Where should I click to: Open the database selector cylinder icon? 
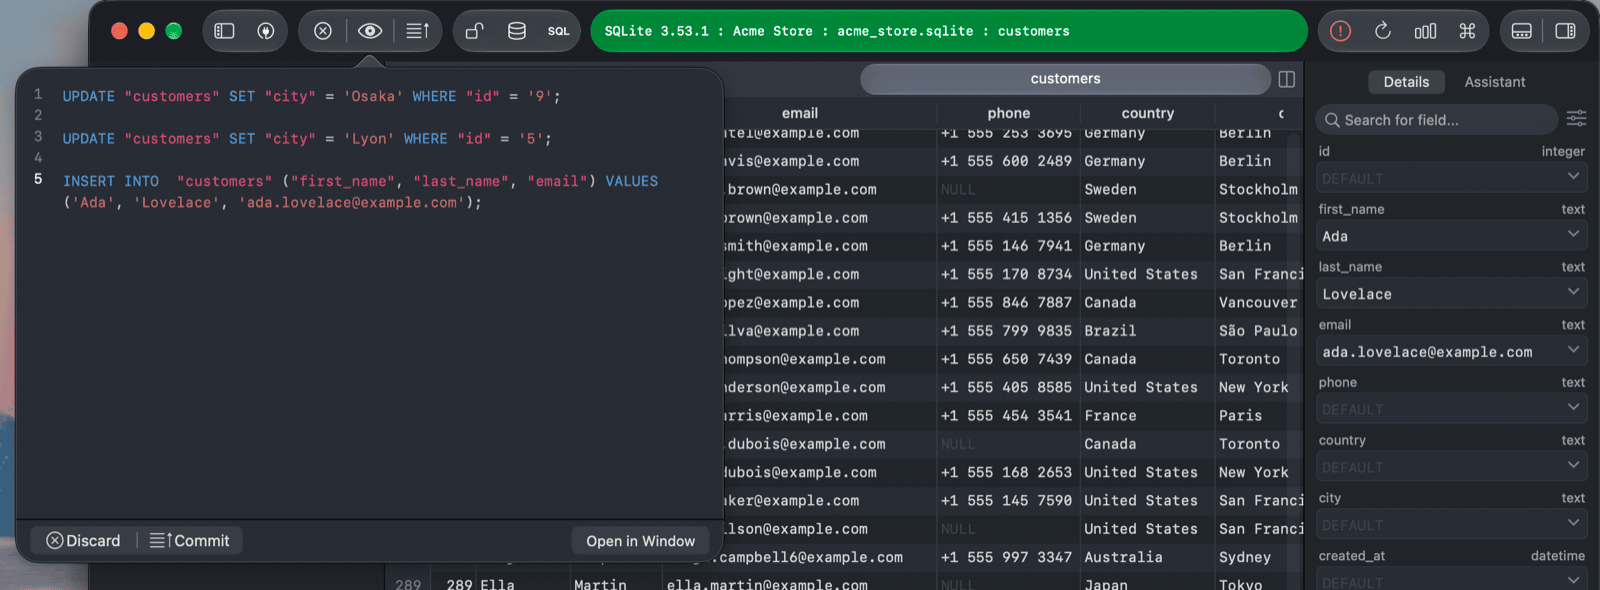[x=517, y=31]
